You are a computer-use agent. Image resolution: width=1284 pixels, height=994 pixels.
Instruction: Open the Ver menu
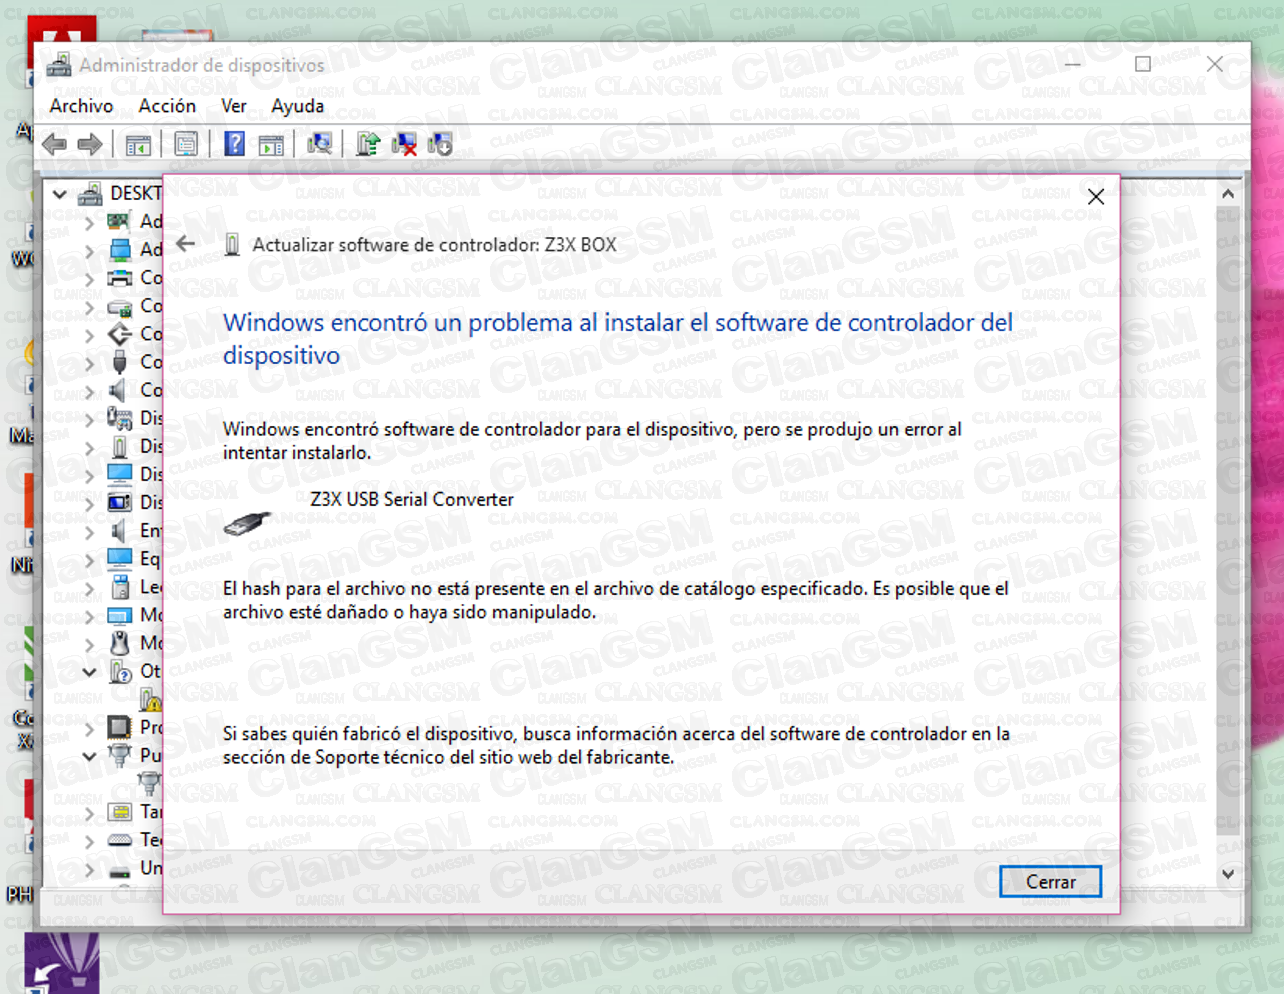[x=234, y=106]
